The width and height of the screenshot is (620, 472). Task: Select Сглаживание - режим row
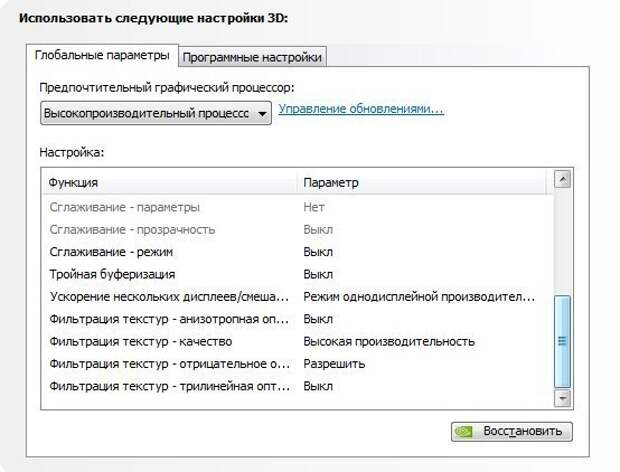111,252
